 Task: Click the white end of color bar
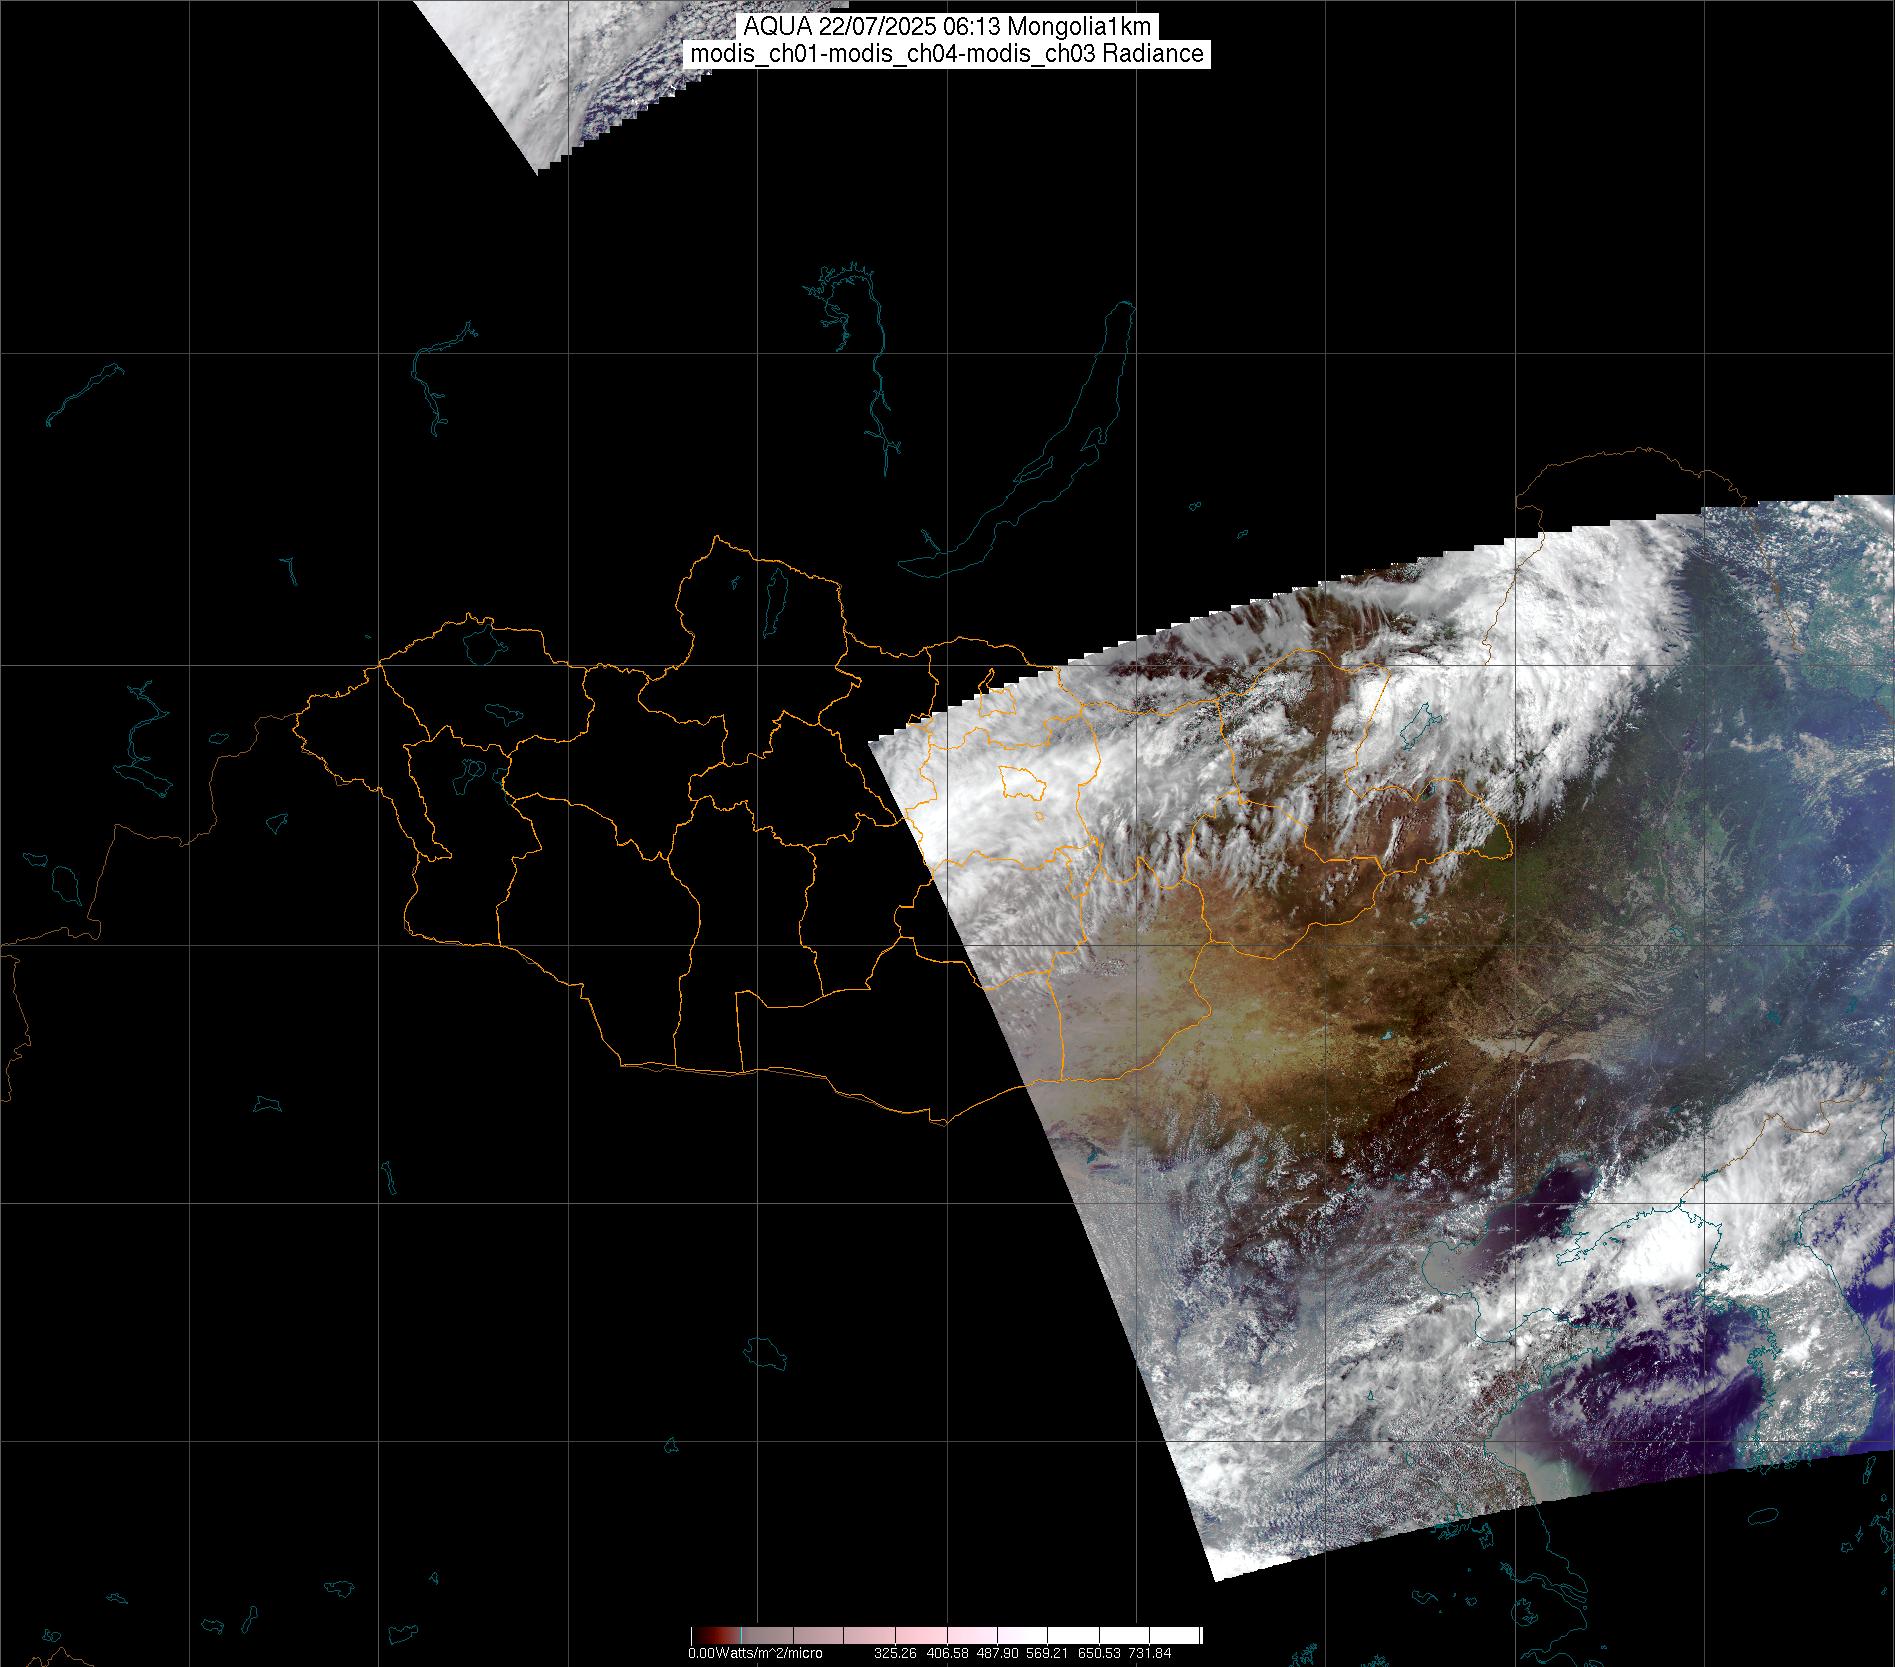click(x=1185, y=1635)
